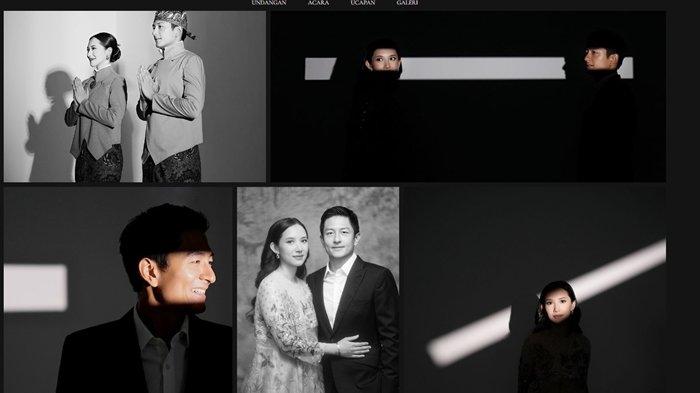The width and height of the screenshot is (700, 393).
Task: Open photo of couple in traditional greeting pose
Action: tap(135, 96)
